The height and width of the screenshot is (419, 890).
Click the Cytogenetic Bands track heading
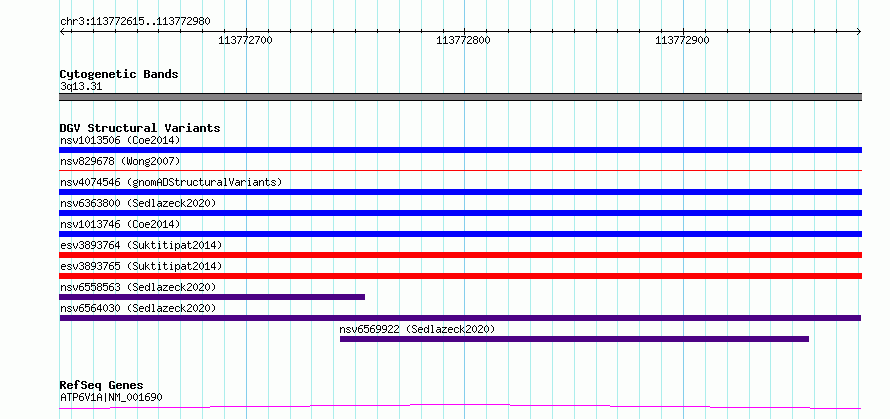point(119,74)
